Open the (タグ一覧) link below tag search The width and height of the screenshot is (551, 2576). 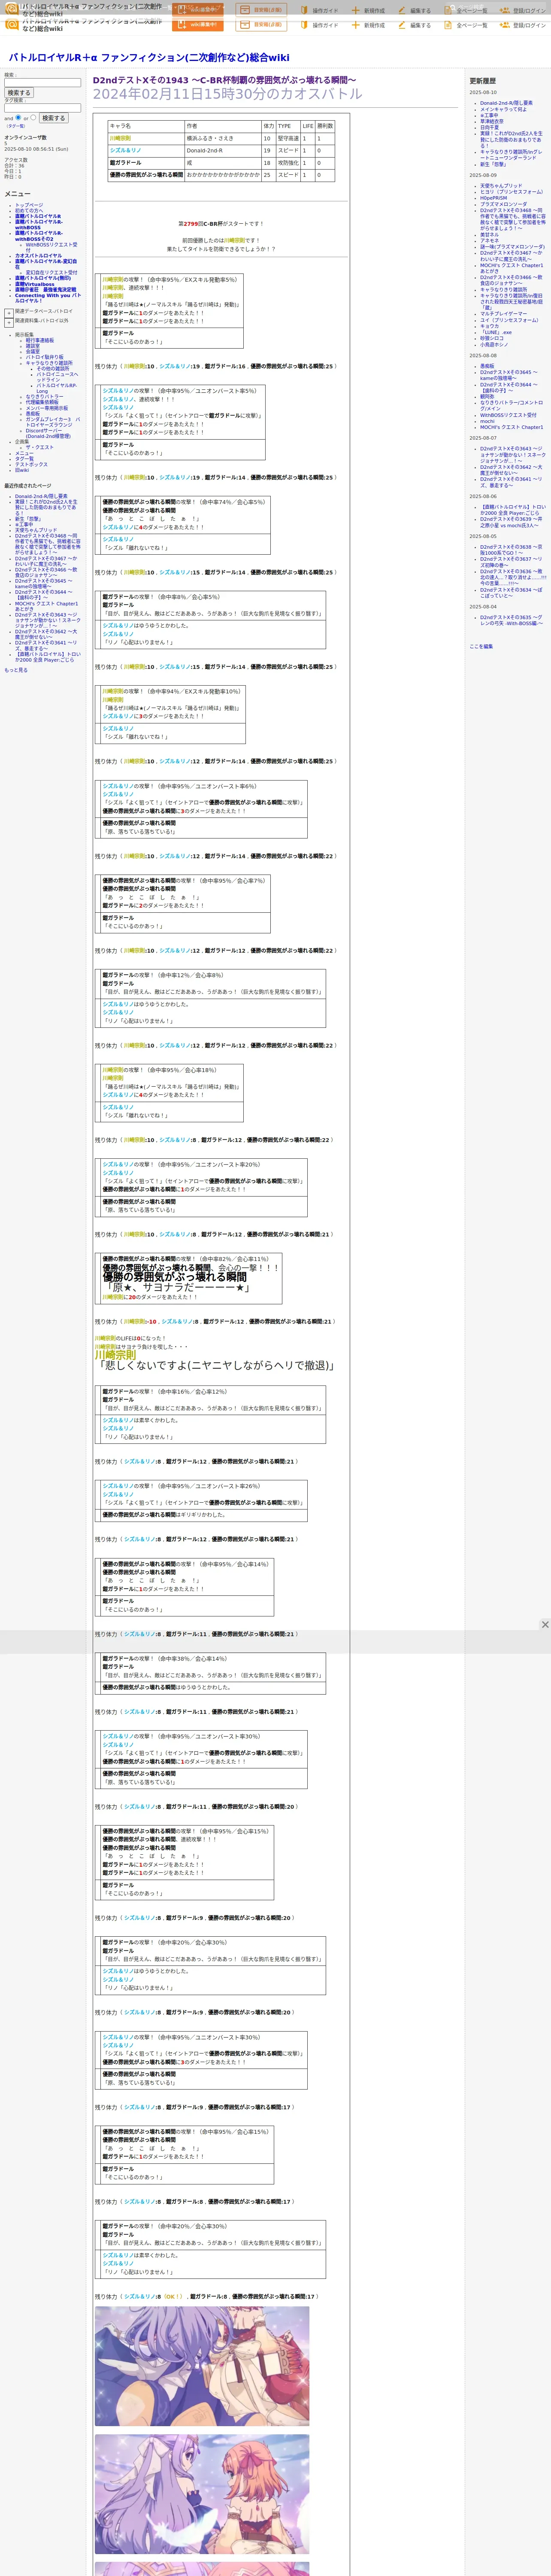click(x=16, y=126)
